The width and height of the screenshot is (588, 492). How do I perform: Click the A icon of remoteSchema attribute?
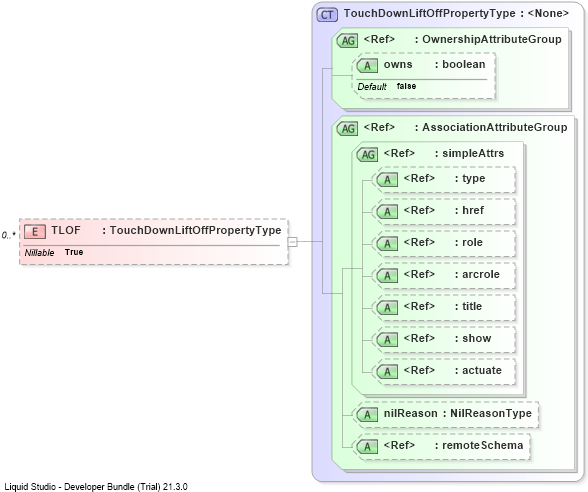(x=367, y=447)
